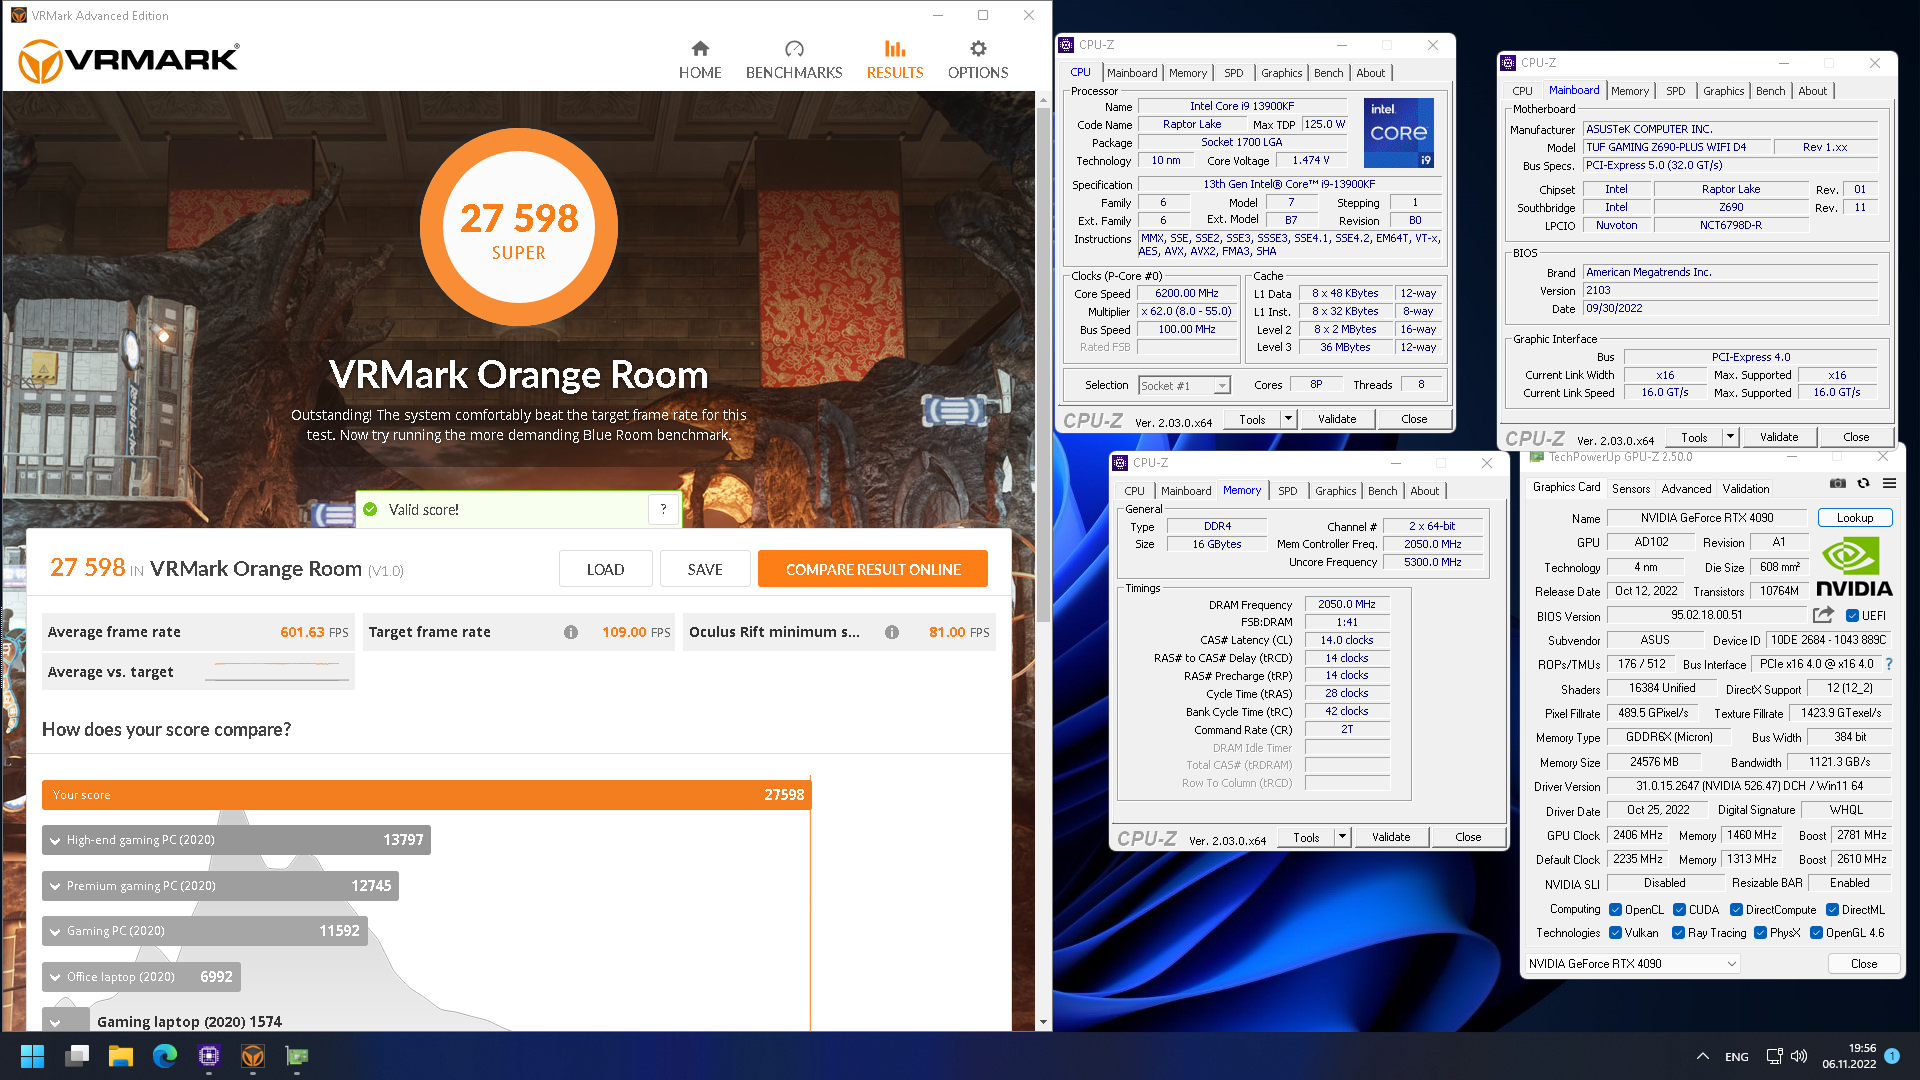
Task: Click Lookup button in GPU-Z
Action: coord(1855,518)
